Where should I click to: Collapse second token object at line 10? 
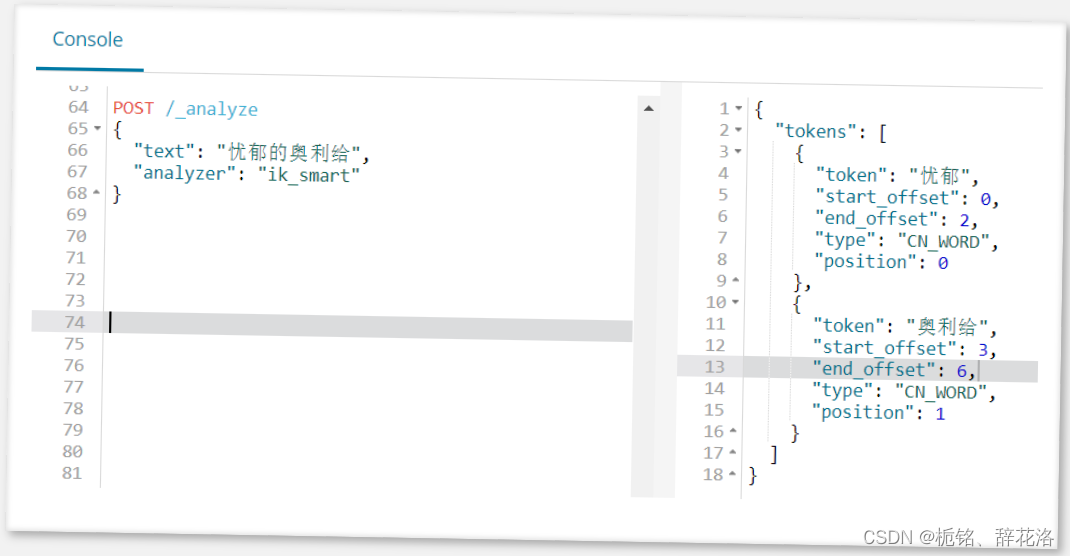click(x=736, y=301)
